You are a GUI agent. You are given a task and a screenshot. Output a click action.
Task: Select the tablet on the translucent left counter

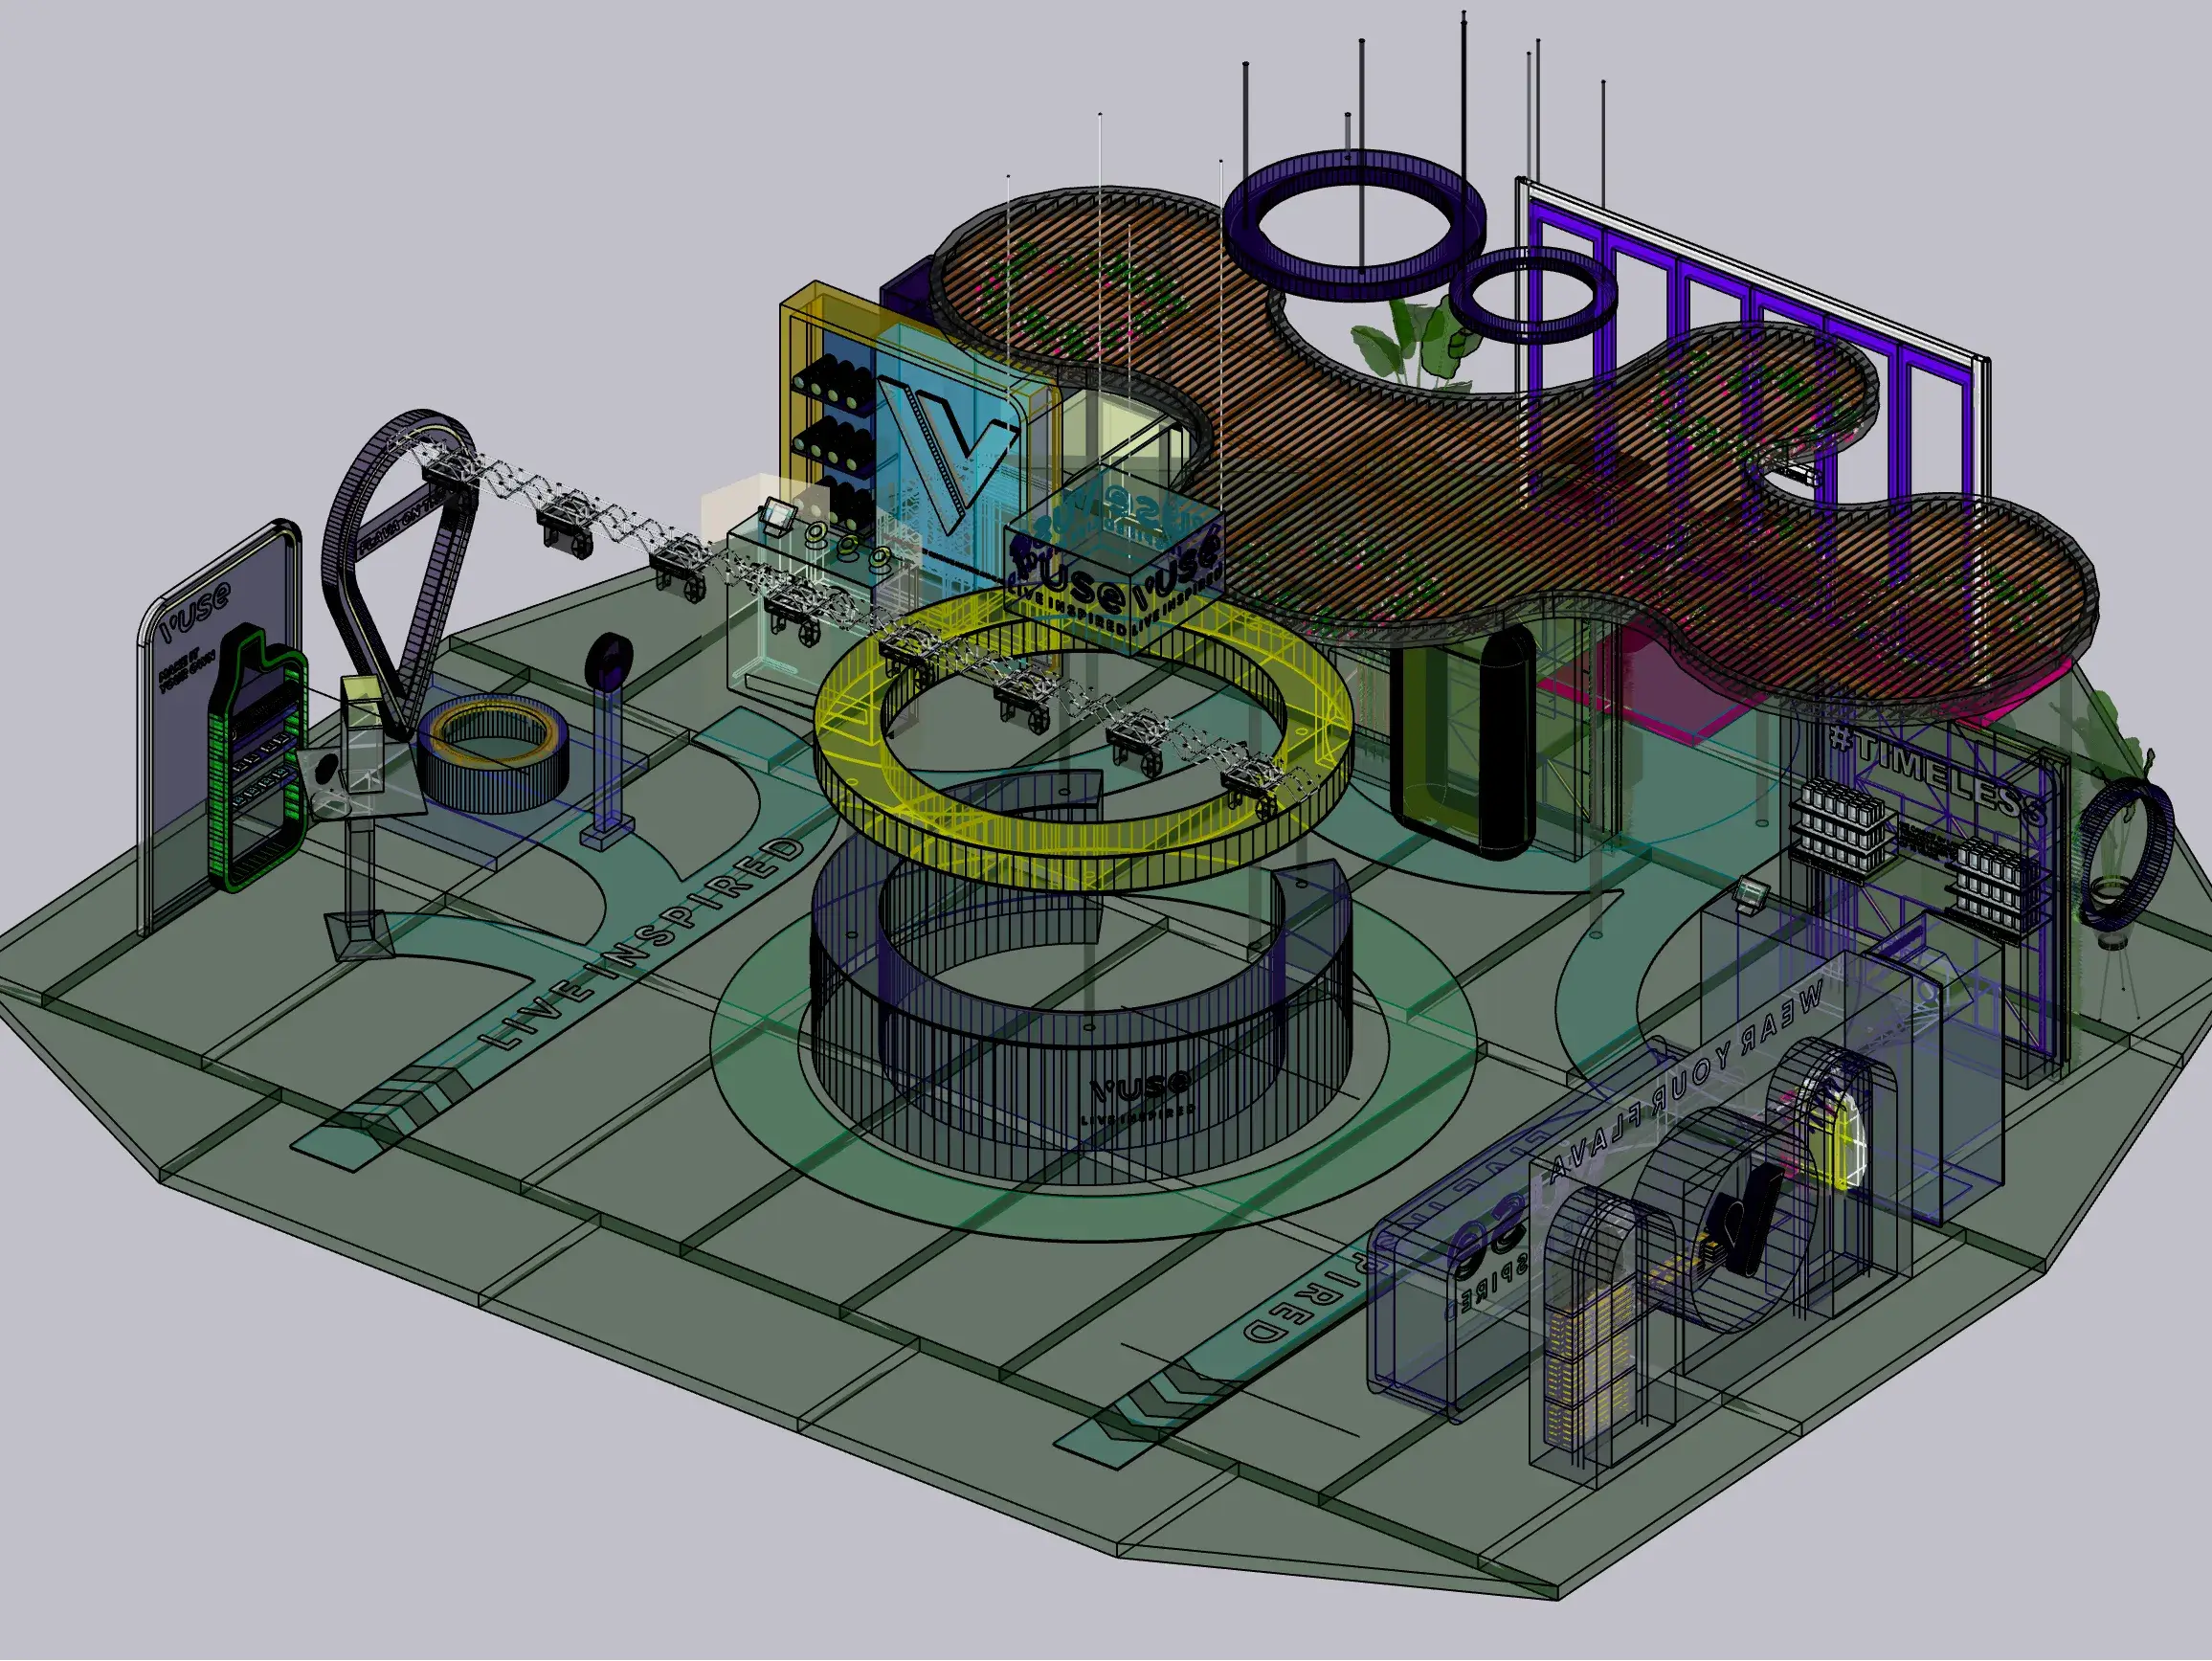tap(777, 516)
